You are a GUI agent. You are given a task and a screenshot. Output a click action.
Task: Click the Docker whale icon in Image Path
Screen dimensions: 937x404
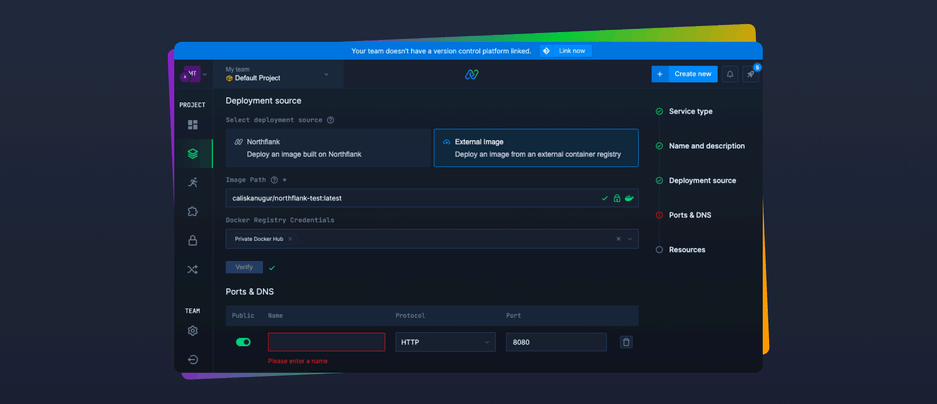(629, 198)
